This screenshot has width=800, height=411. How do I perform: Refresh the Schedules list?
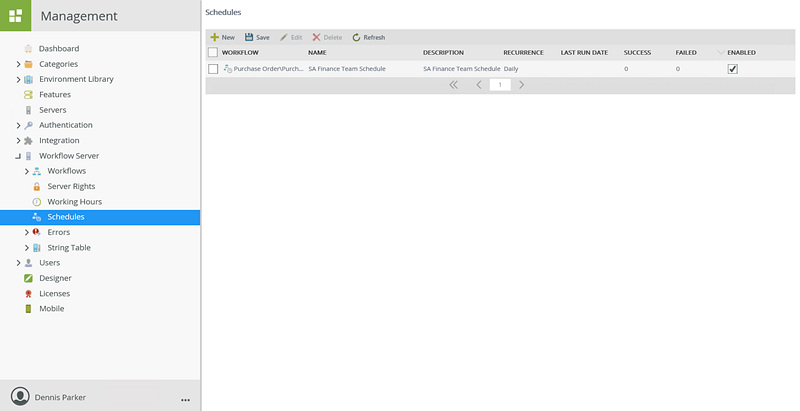coord(368,37)
